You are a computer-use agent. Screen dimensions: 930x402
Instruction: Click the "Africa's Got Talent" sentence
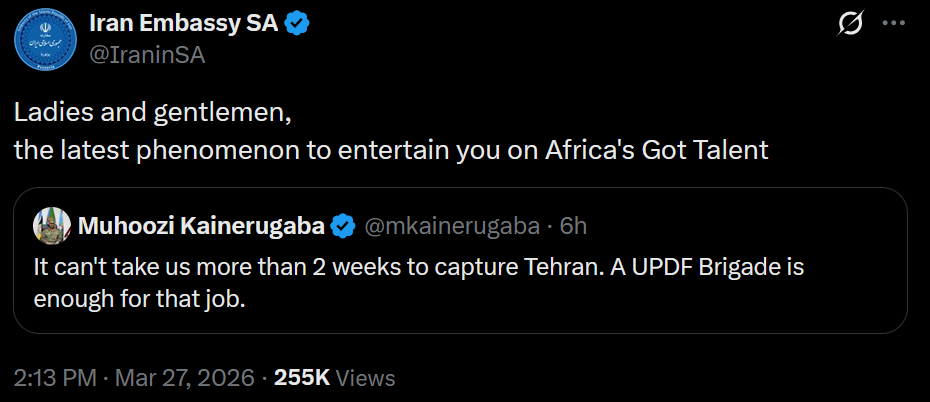pyautogui.click(x=656, y=150)
